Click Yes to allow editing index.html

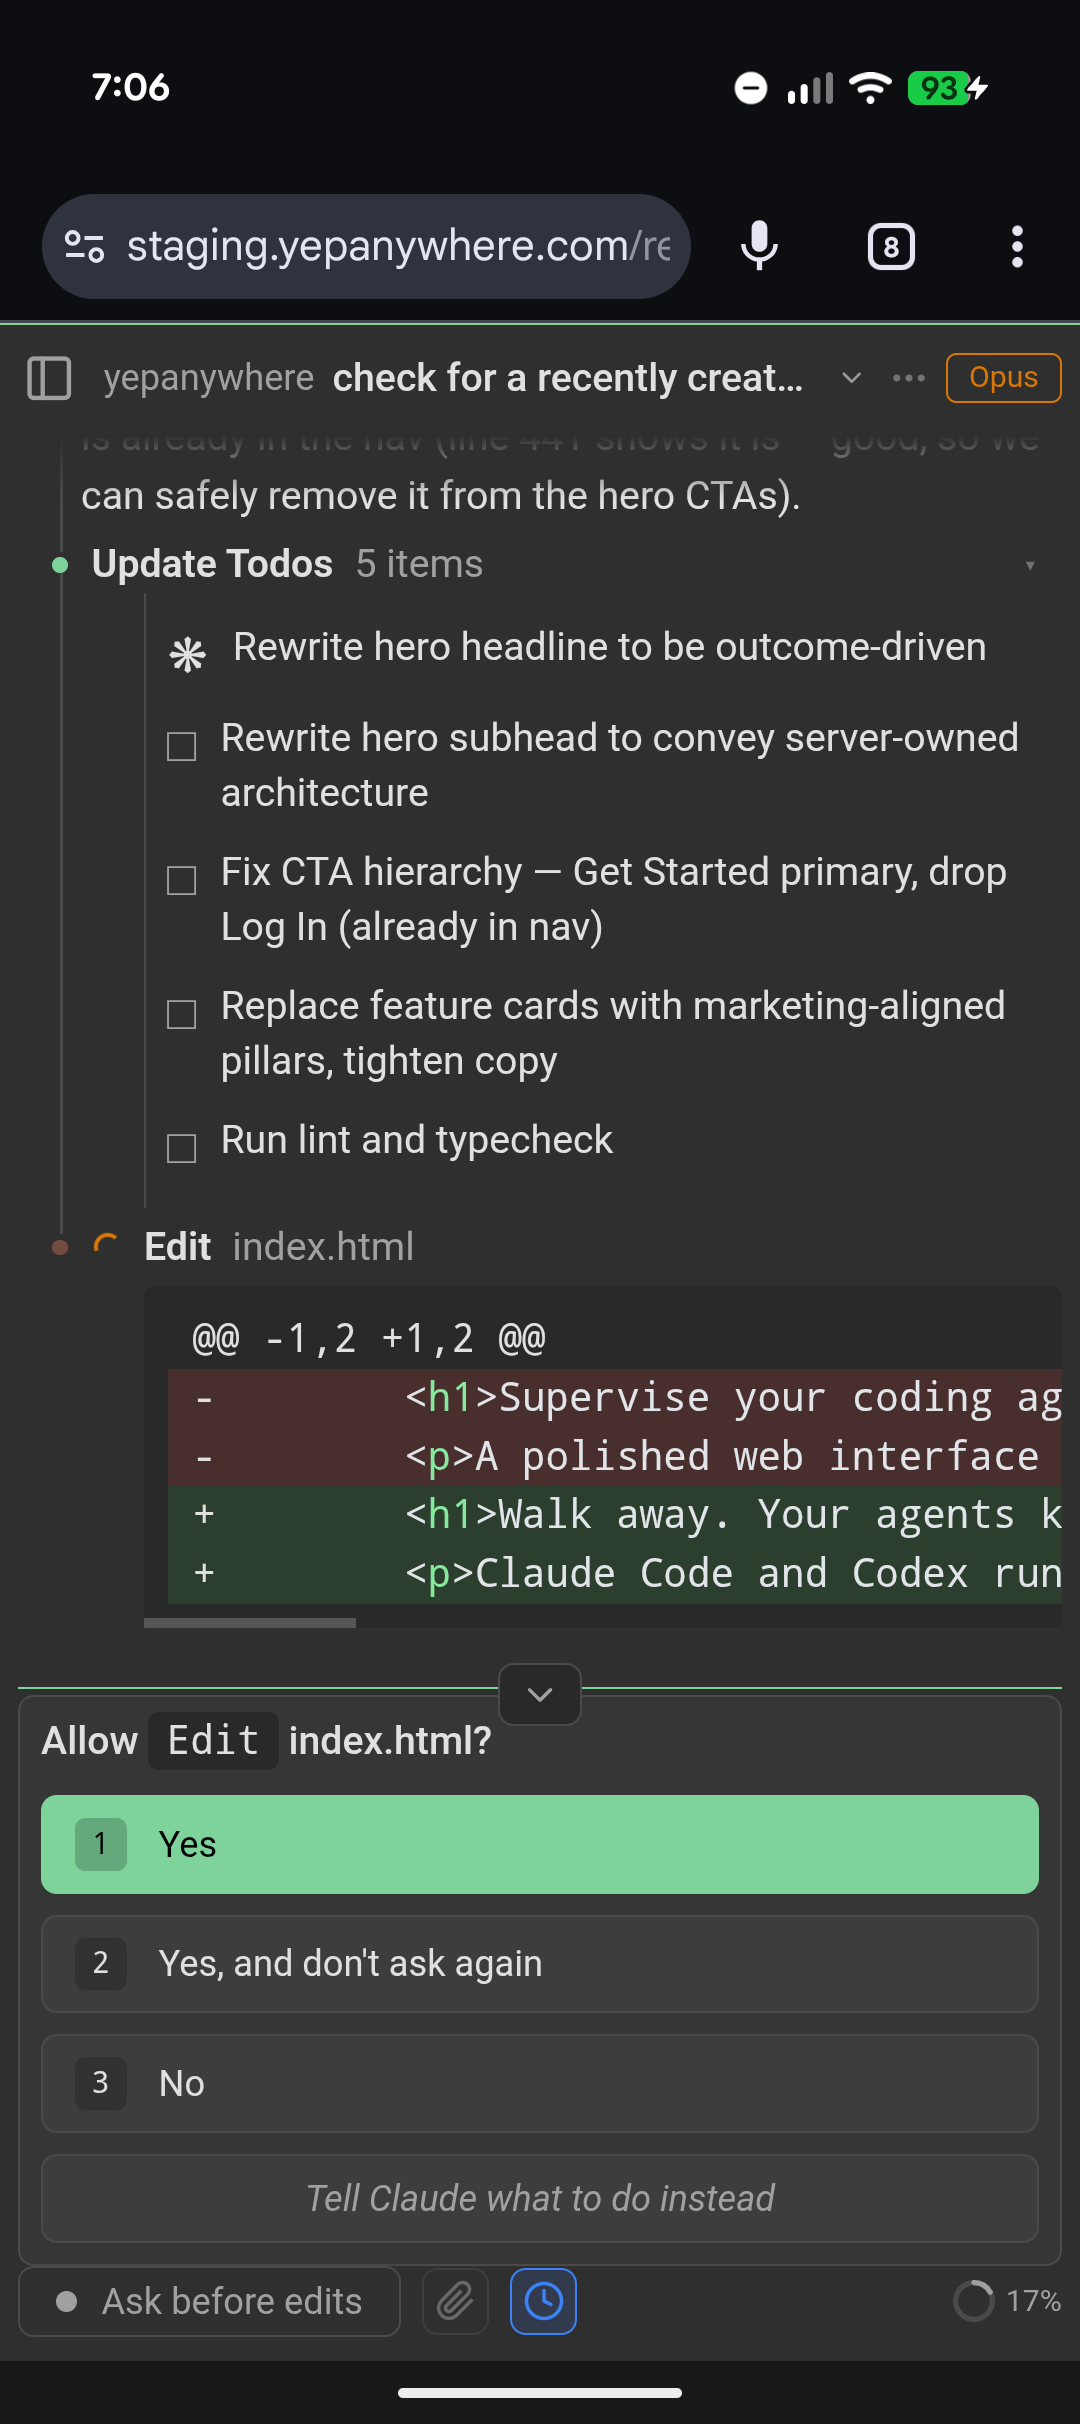540,1844
